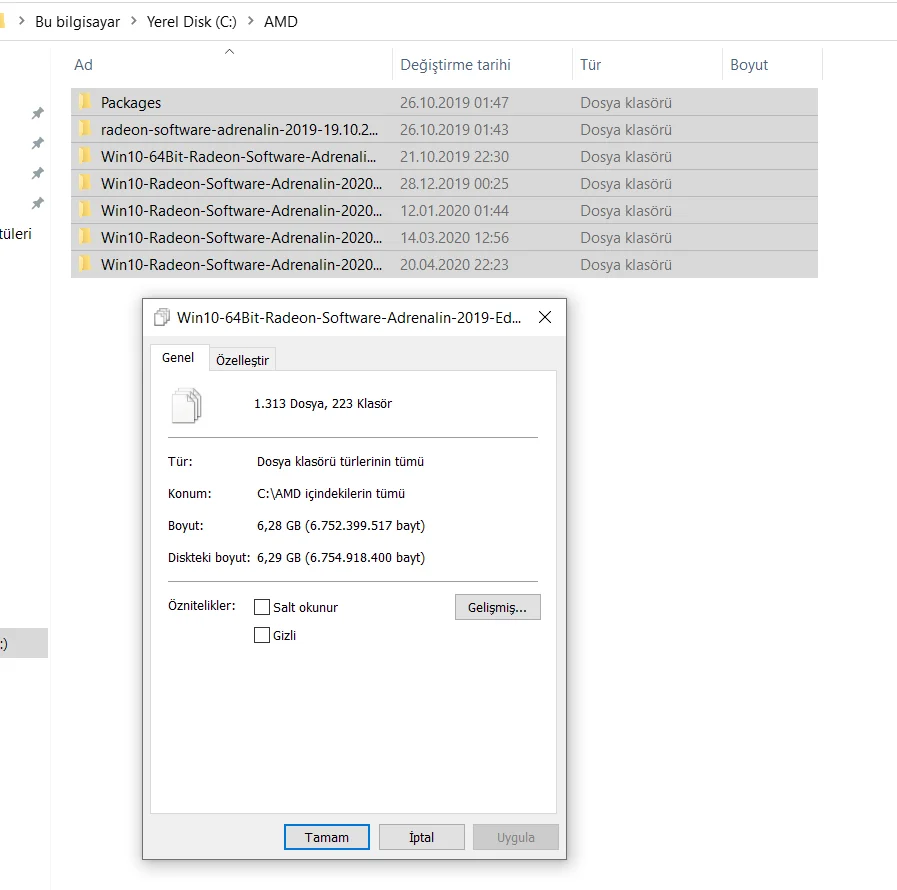Click the Packages folder icon
Screen dimensions: 897x890
click(x=85, y=102)
